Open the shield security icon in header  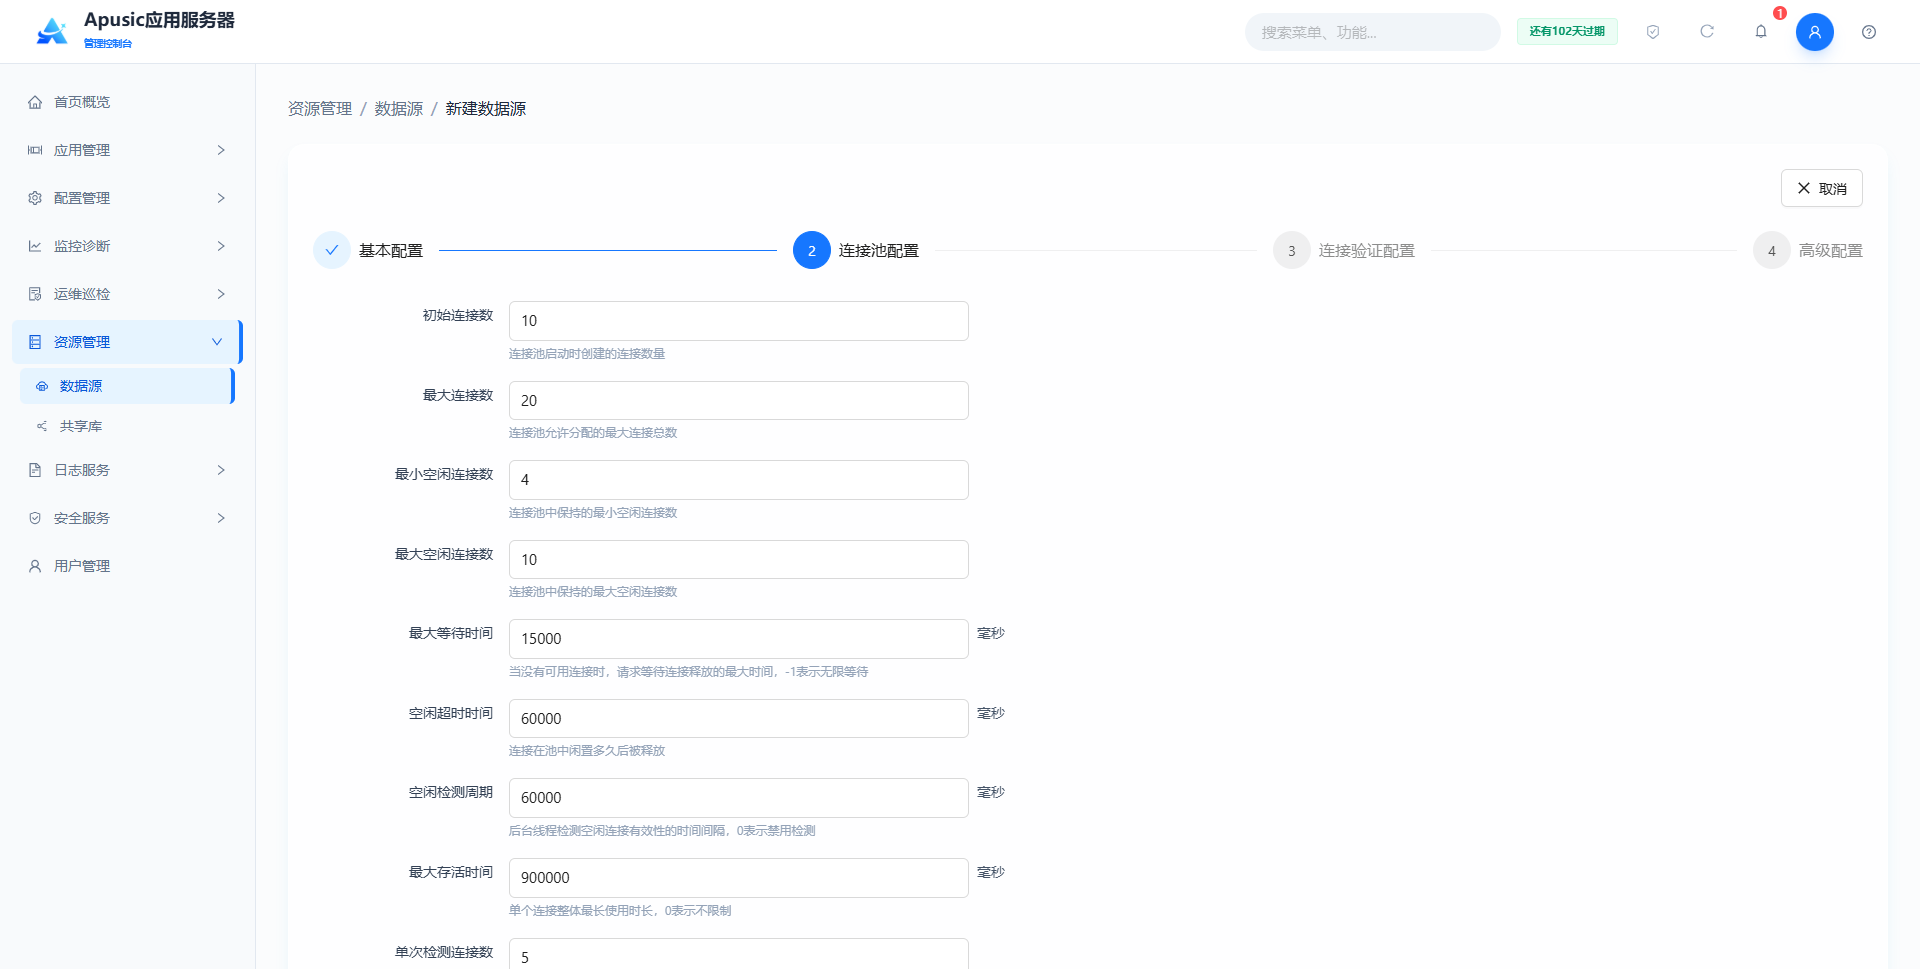(x=1653, y=32)
